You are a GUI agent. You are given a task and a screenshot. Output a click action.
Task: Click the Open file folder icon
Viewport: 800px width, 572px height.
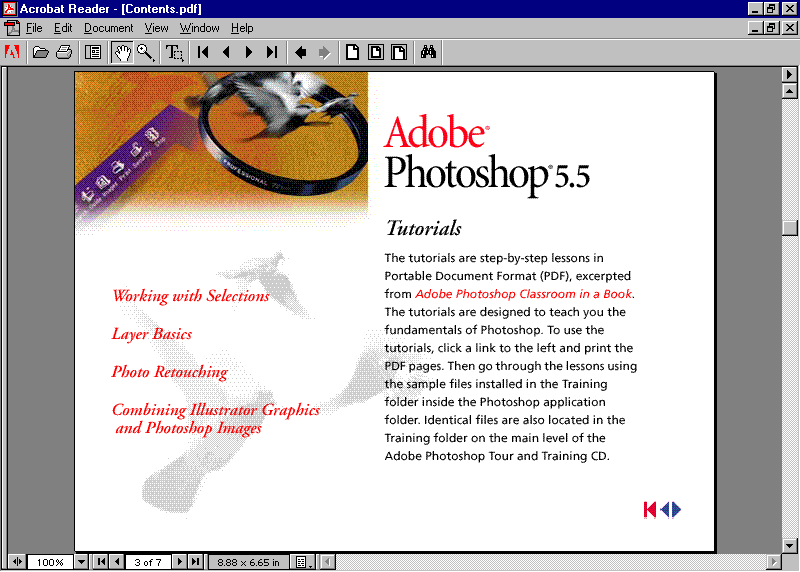point(41,52)
